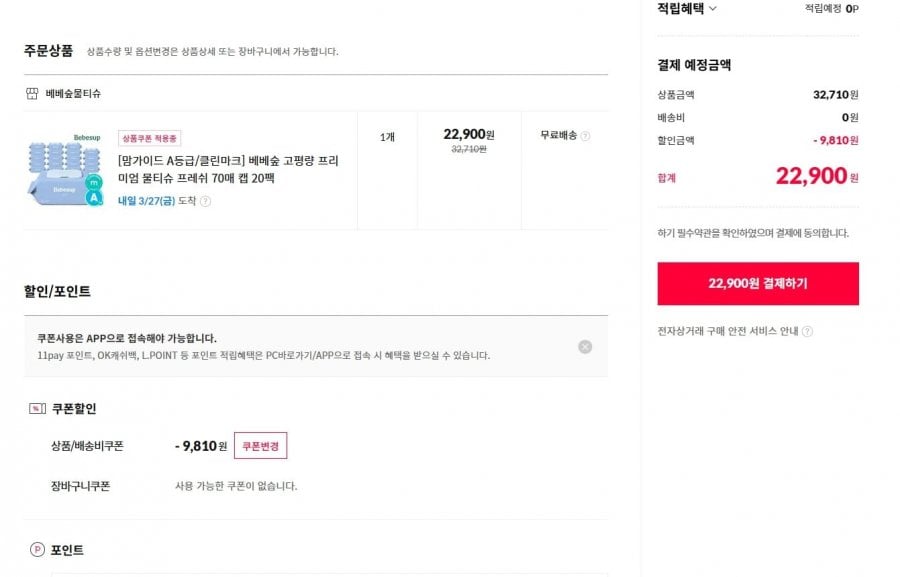Click the help icon beside 전자상거래 구매 안전 서비스 안내
The image size is (900, 577).
point(808,332)
